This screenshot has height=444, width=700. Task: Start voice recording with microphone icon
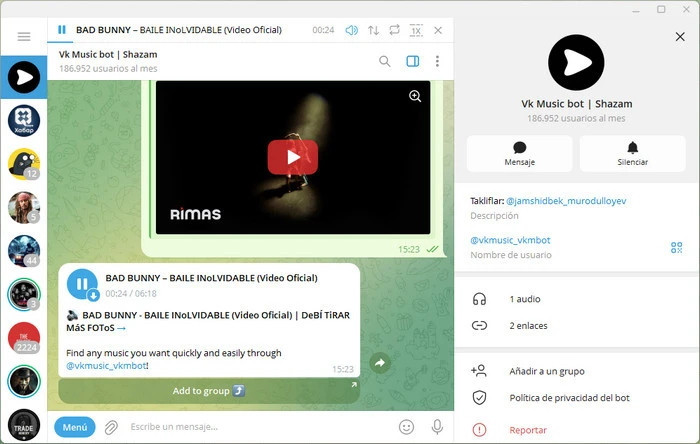[x=437, y=427]
